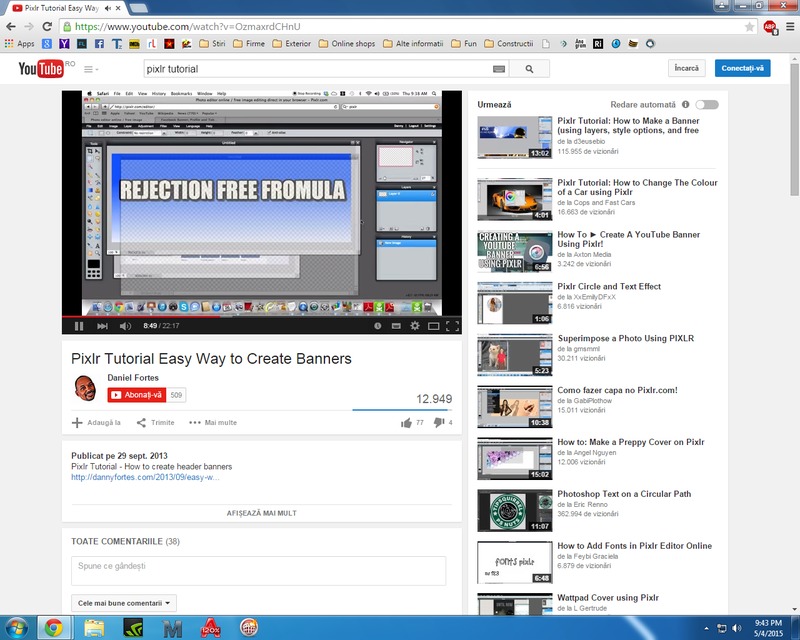This screenshot has width=800, height=640.
Task: Open Cele mai bune comentarii sort dropdown
Action: pos(123,603)
